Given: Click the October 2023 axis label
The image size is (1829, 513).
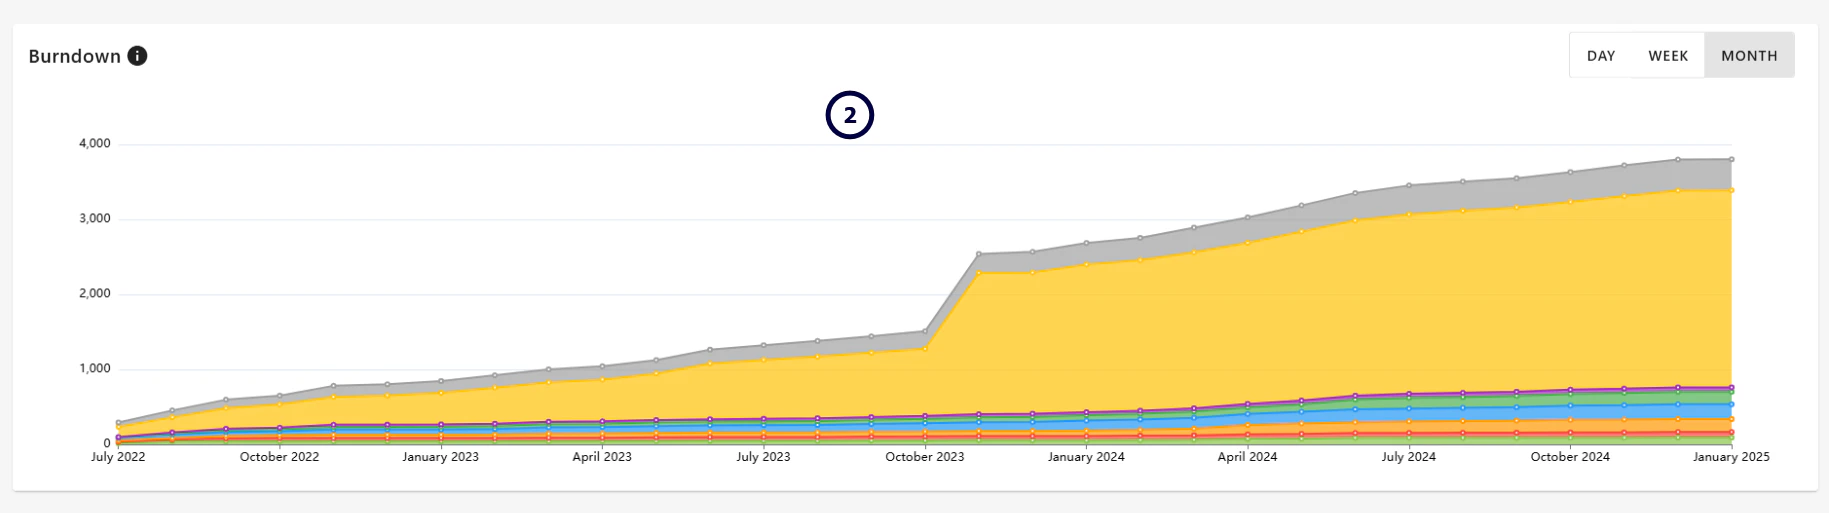Looking at the screenshot, I should click(x=925, y=457).
